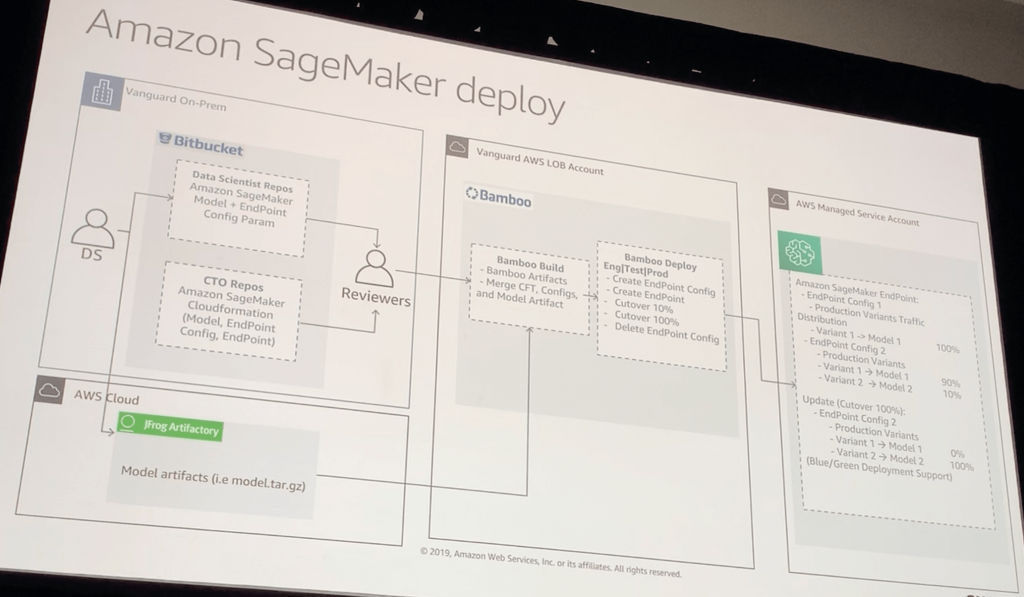Click the 'AWS Cloud' label
This screenshot has width=1024, height=597.
(x=106, y=396)
